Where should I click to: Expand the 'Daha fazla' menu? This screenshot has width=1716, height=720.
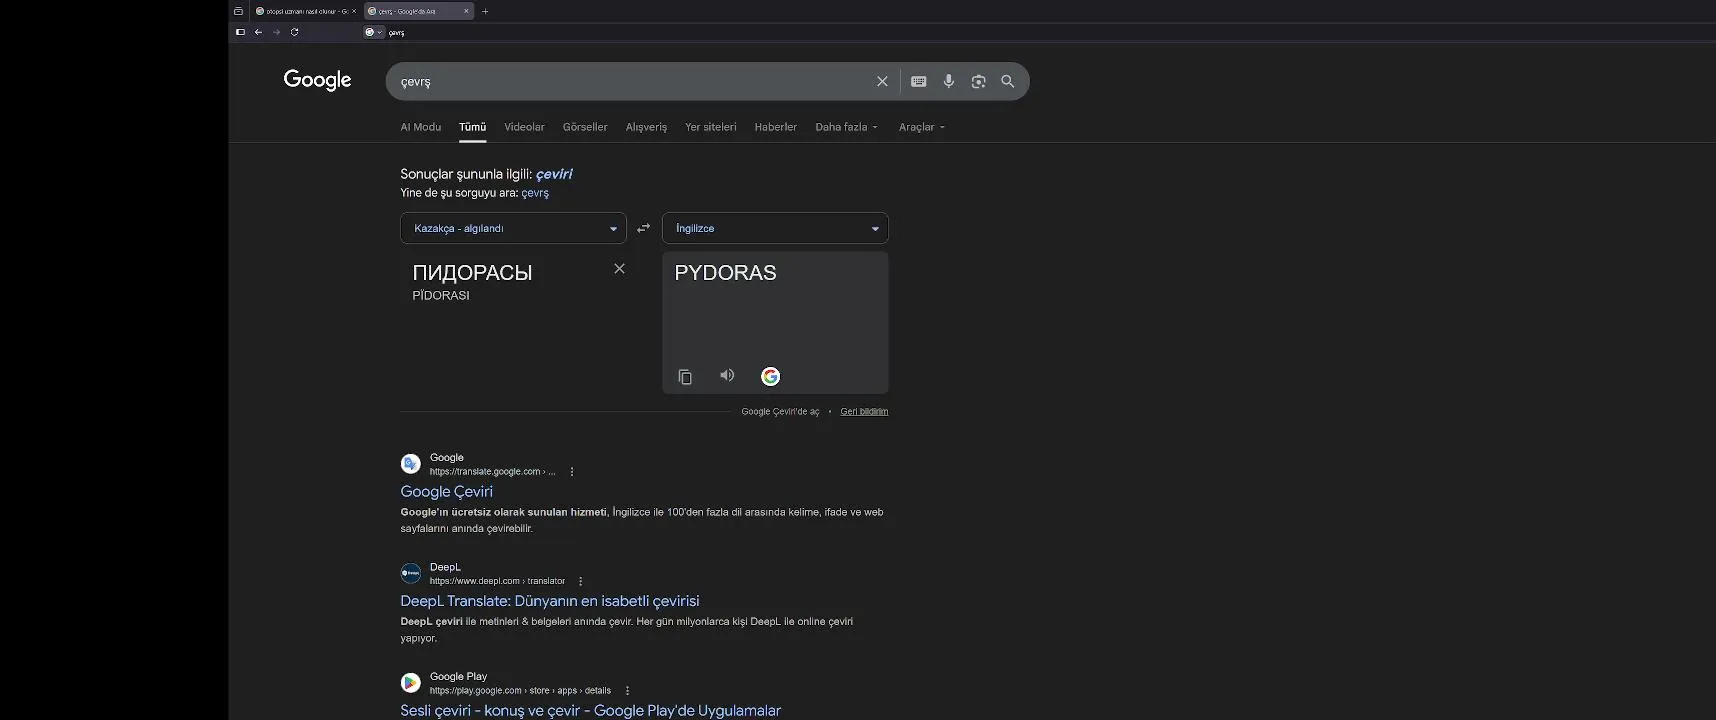pos(846,127)
